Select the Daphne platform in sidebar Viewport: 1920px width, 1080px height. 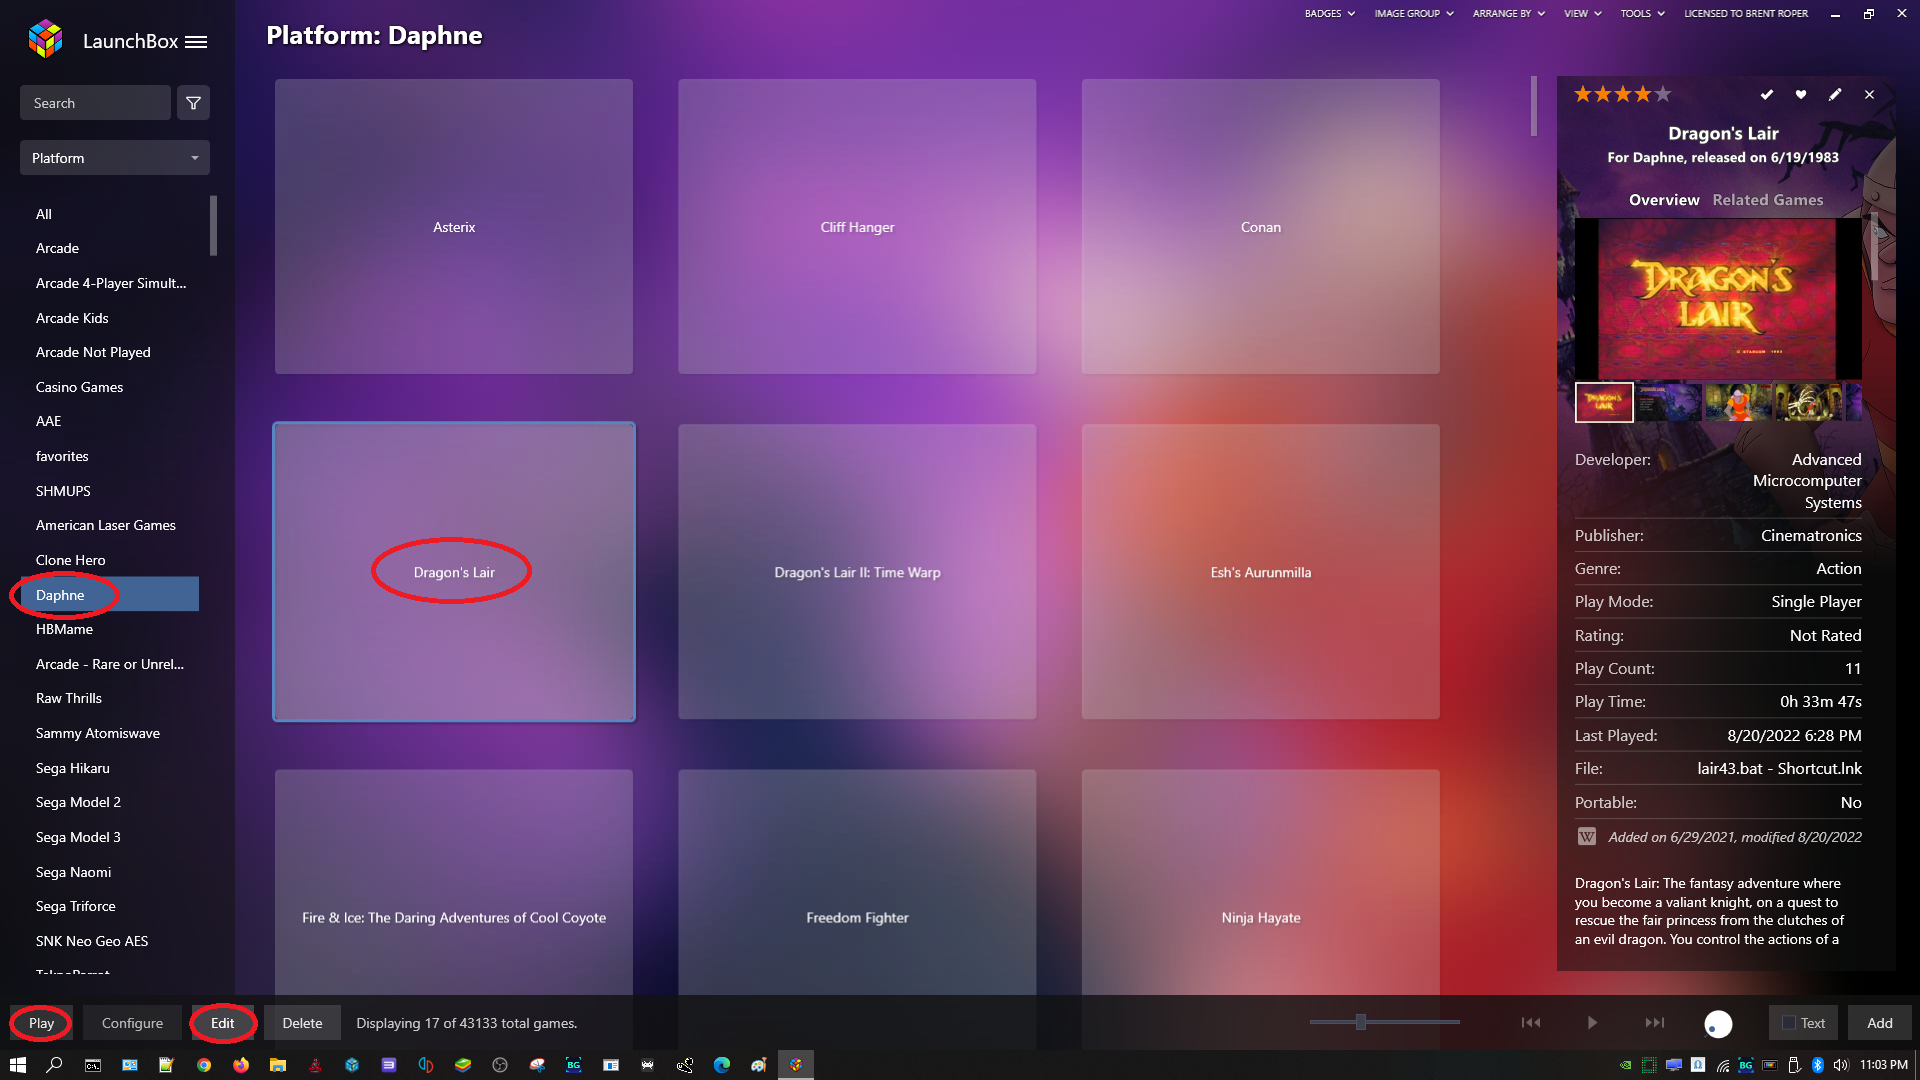pyautogui.click(x=110, y=595)
